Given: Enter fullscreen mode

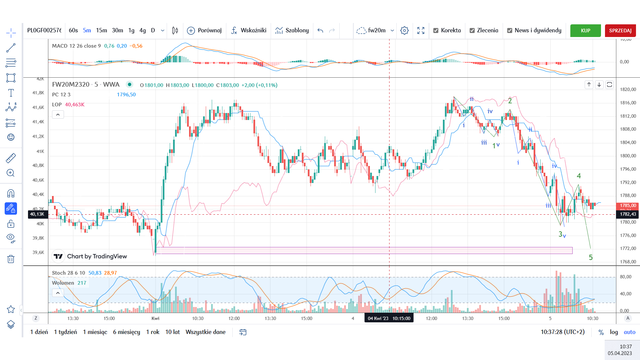Looking at the screenshot, I should (421, 31).
